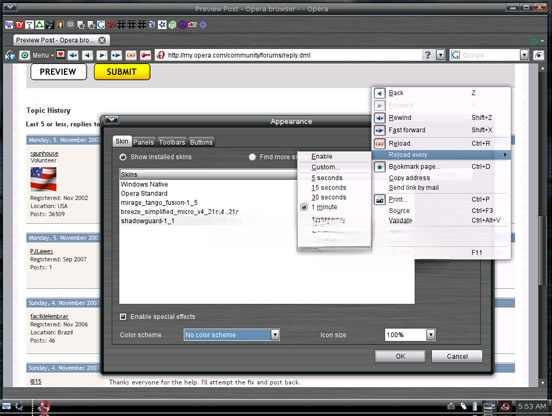Click the red heart toolbar icon
The width and height of the screenshot is (552, 416).
(61, 55)
